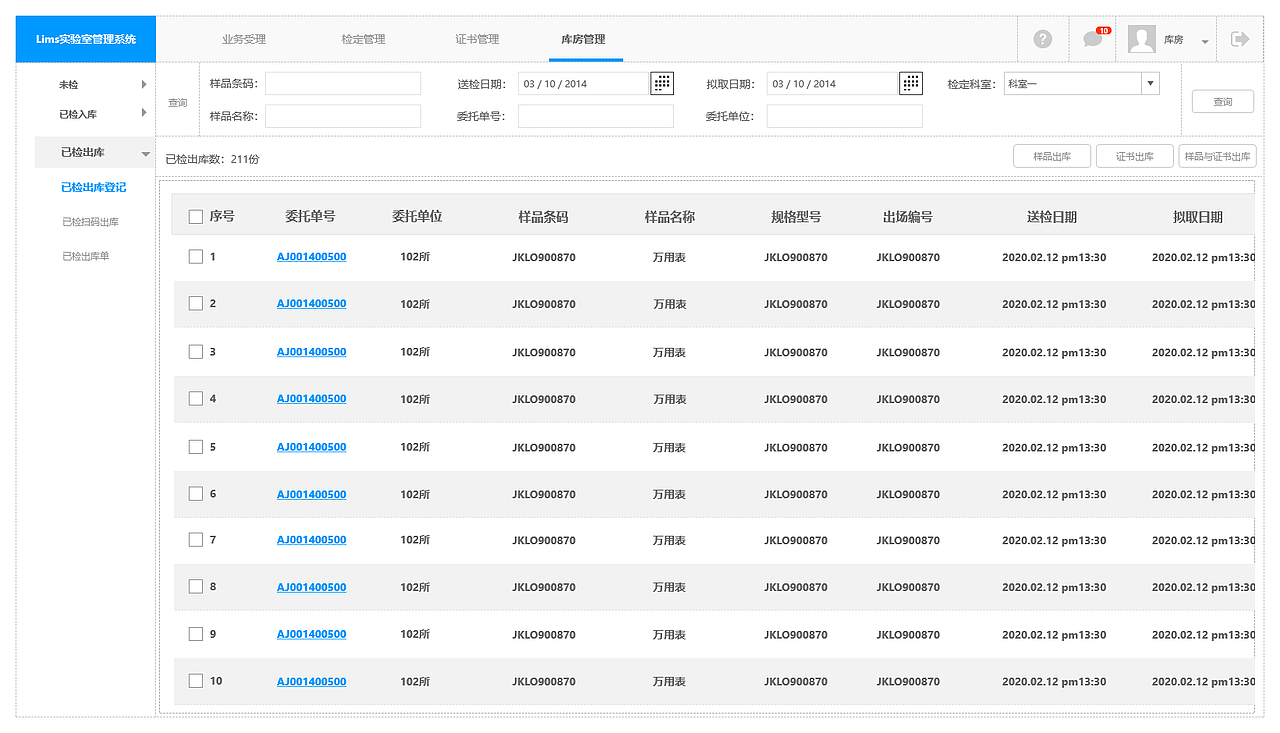Open order link AJ001400500 in row 5
The width and height of the screenshot is (1280, 733).
(312, 447)
